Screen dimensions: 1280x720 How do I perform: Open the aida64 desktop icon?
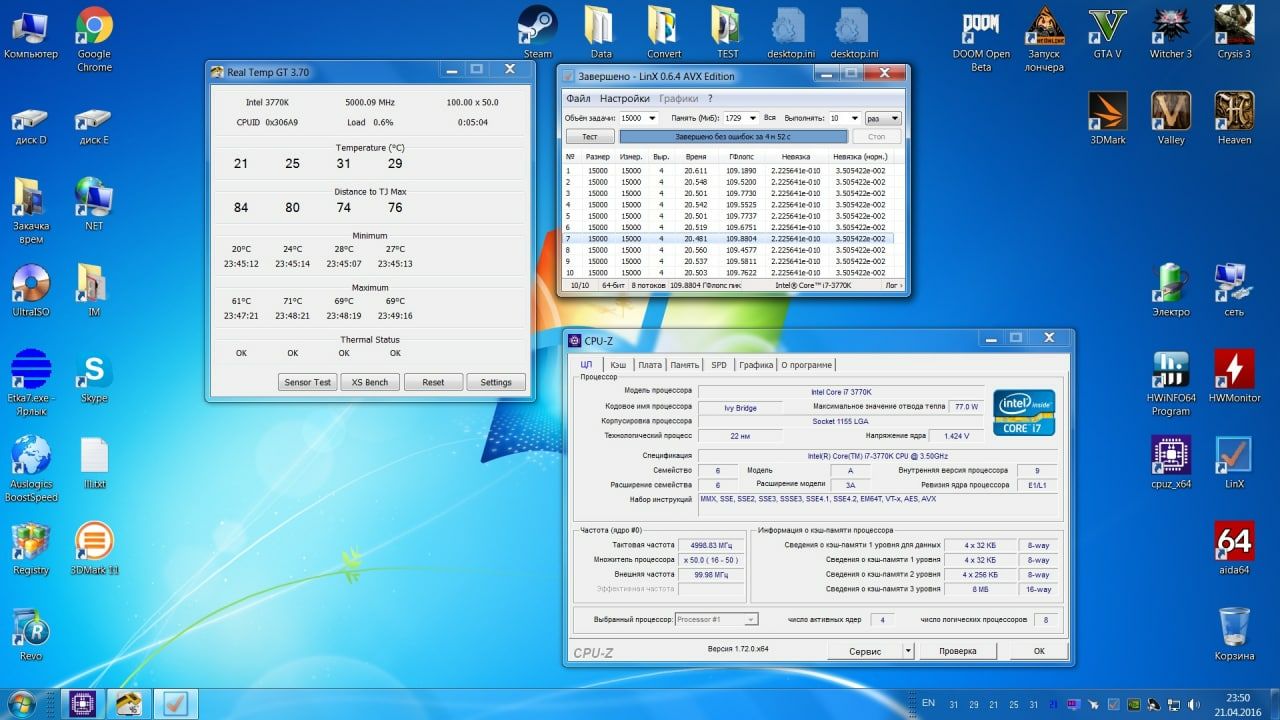(x=1234, y=548)
